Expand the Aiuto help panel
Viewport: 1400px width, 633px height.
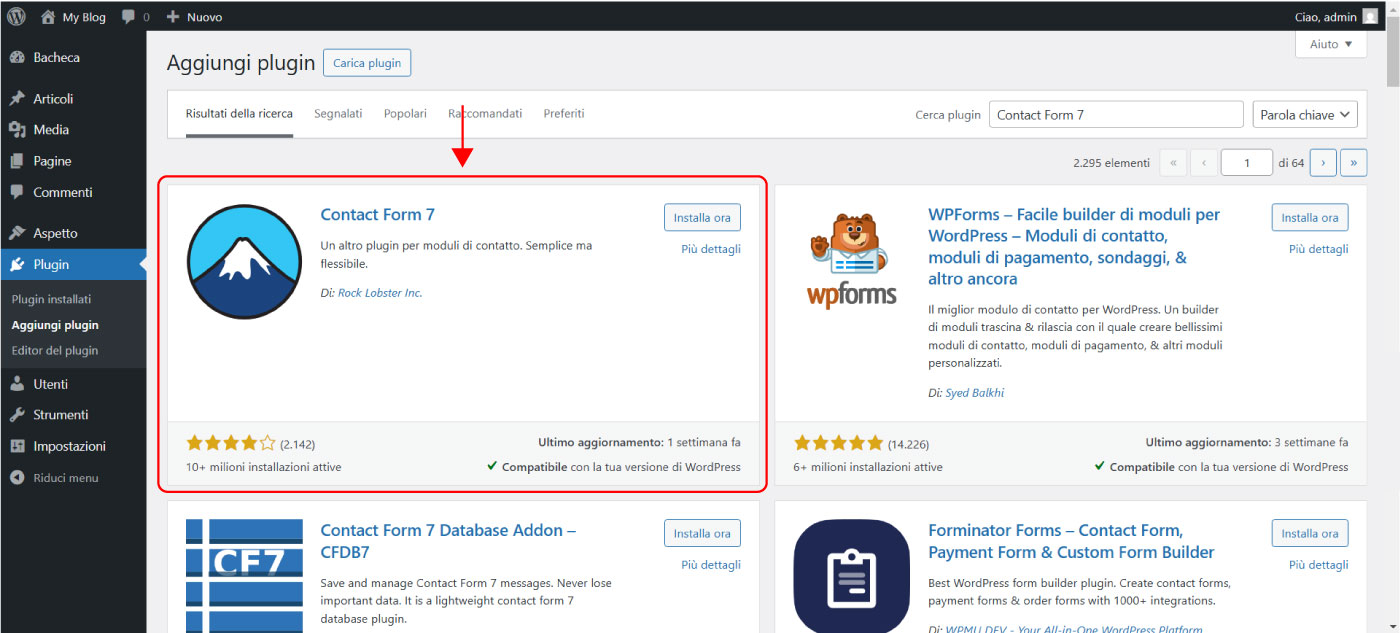tap(1330, 45)
